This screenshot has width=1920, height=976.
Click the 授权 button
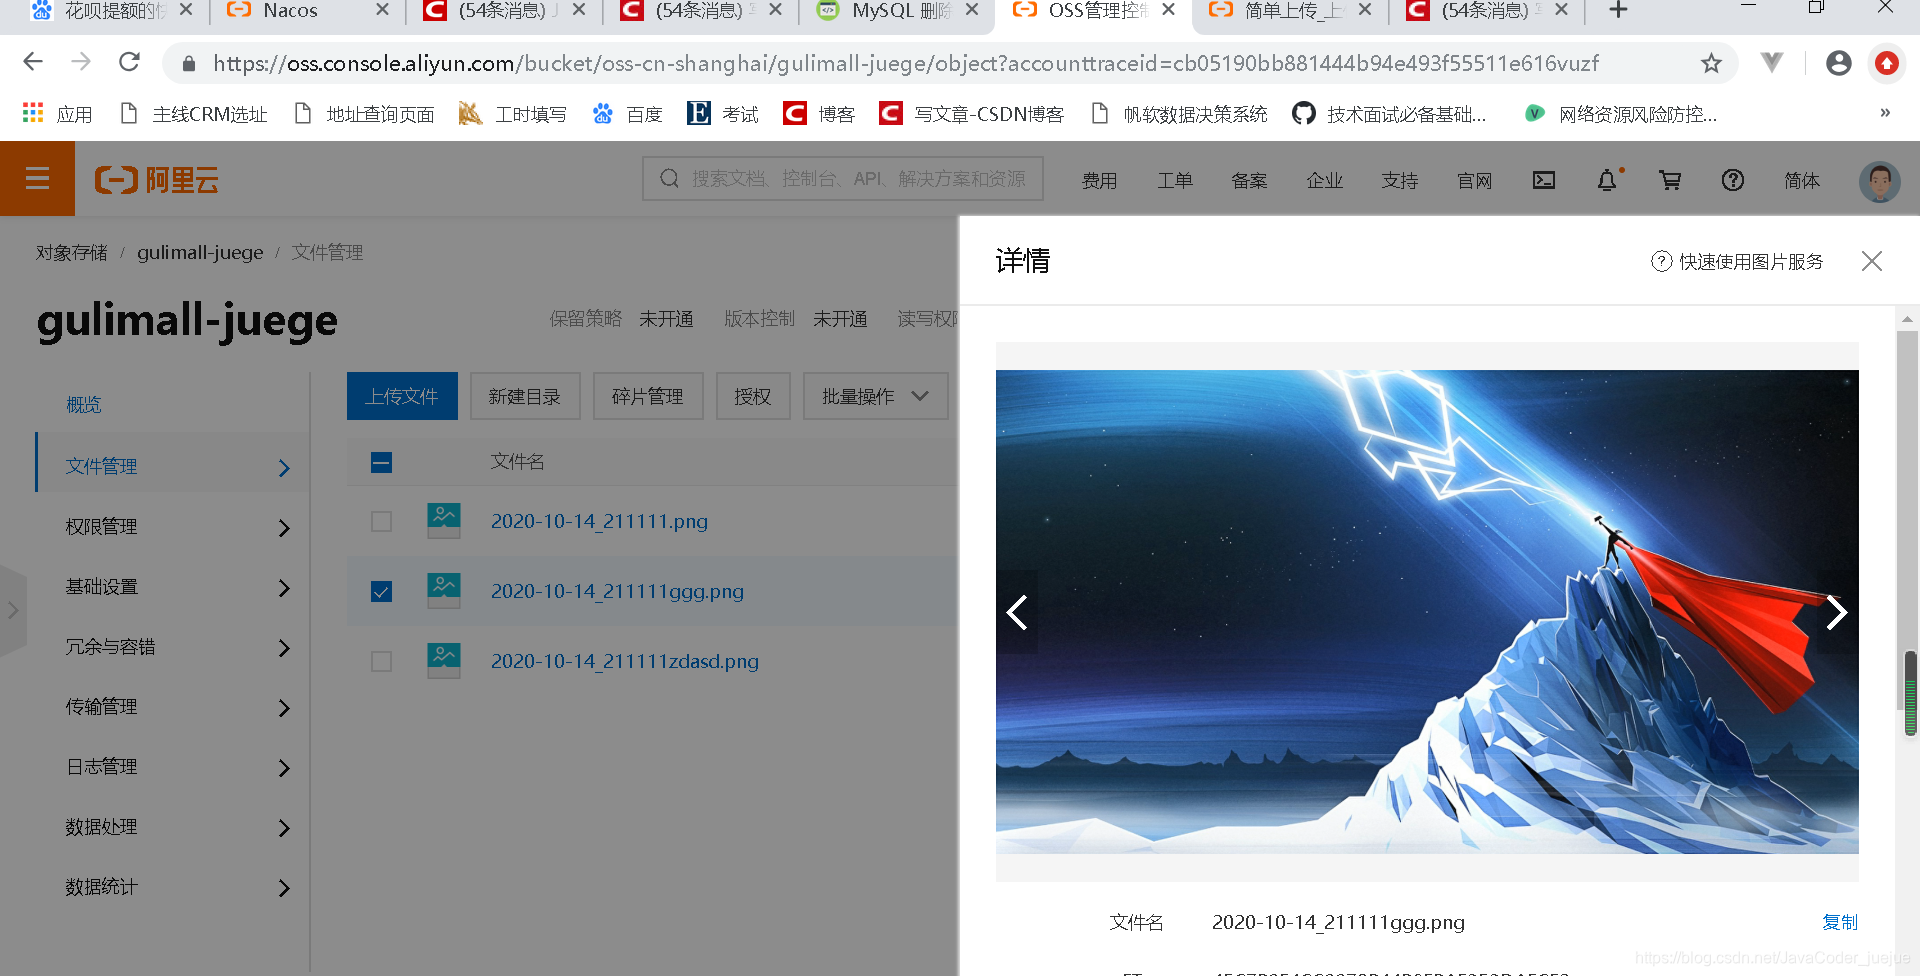753,396
